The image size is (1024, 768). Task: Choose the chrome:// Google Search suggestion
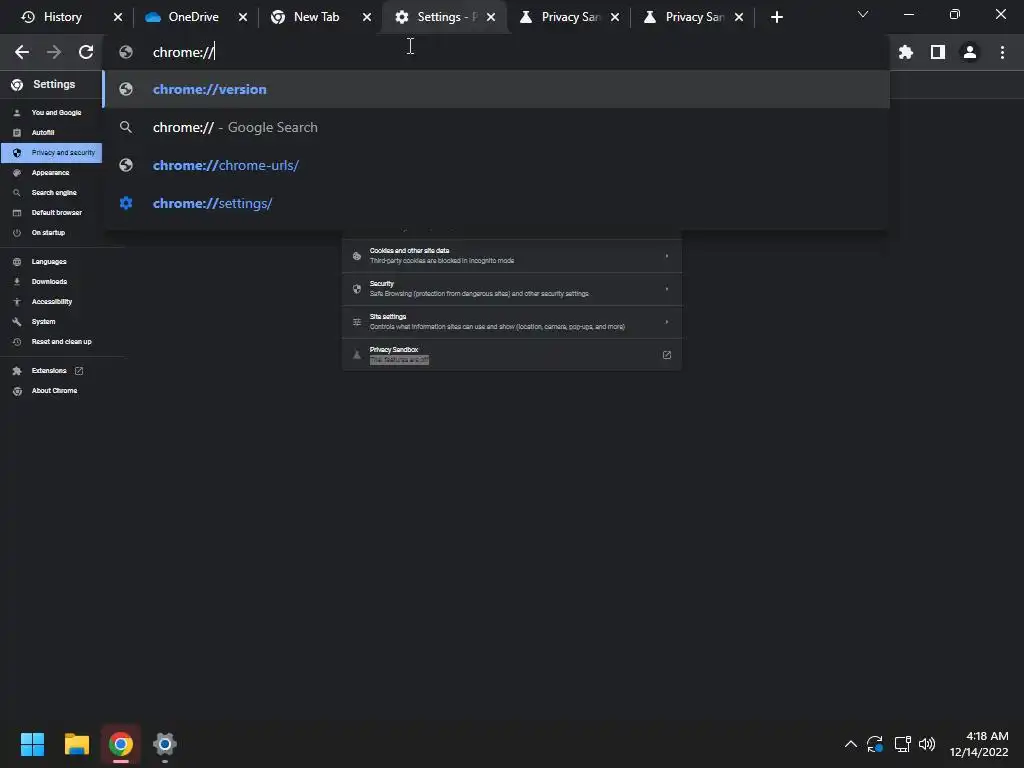(496, 127)
